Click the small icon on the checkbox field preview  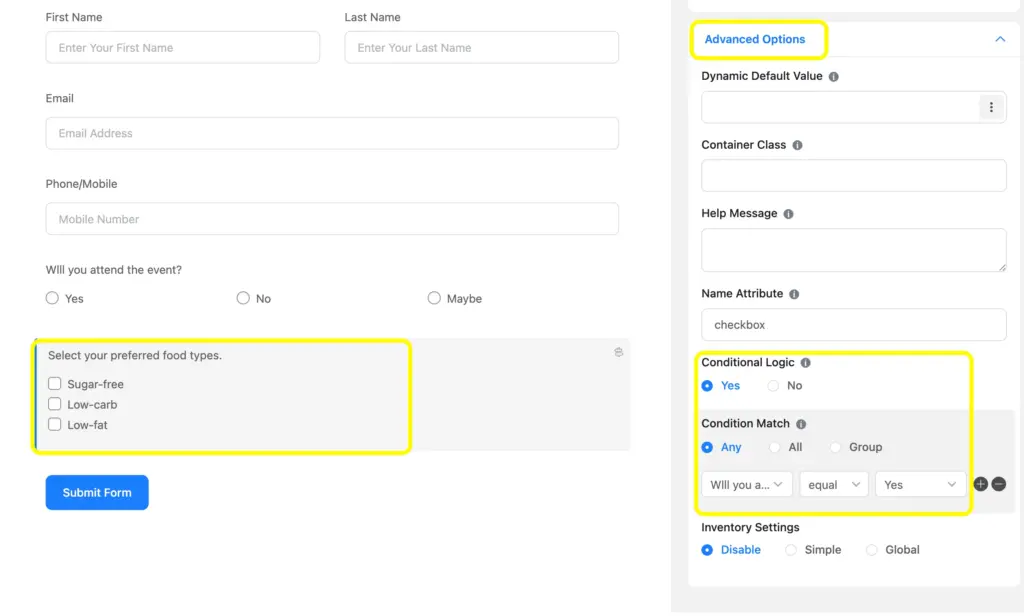click(x=618, y=352)
